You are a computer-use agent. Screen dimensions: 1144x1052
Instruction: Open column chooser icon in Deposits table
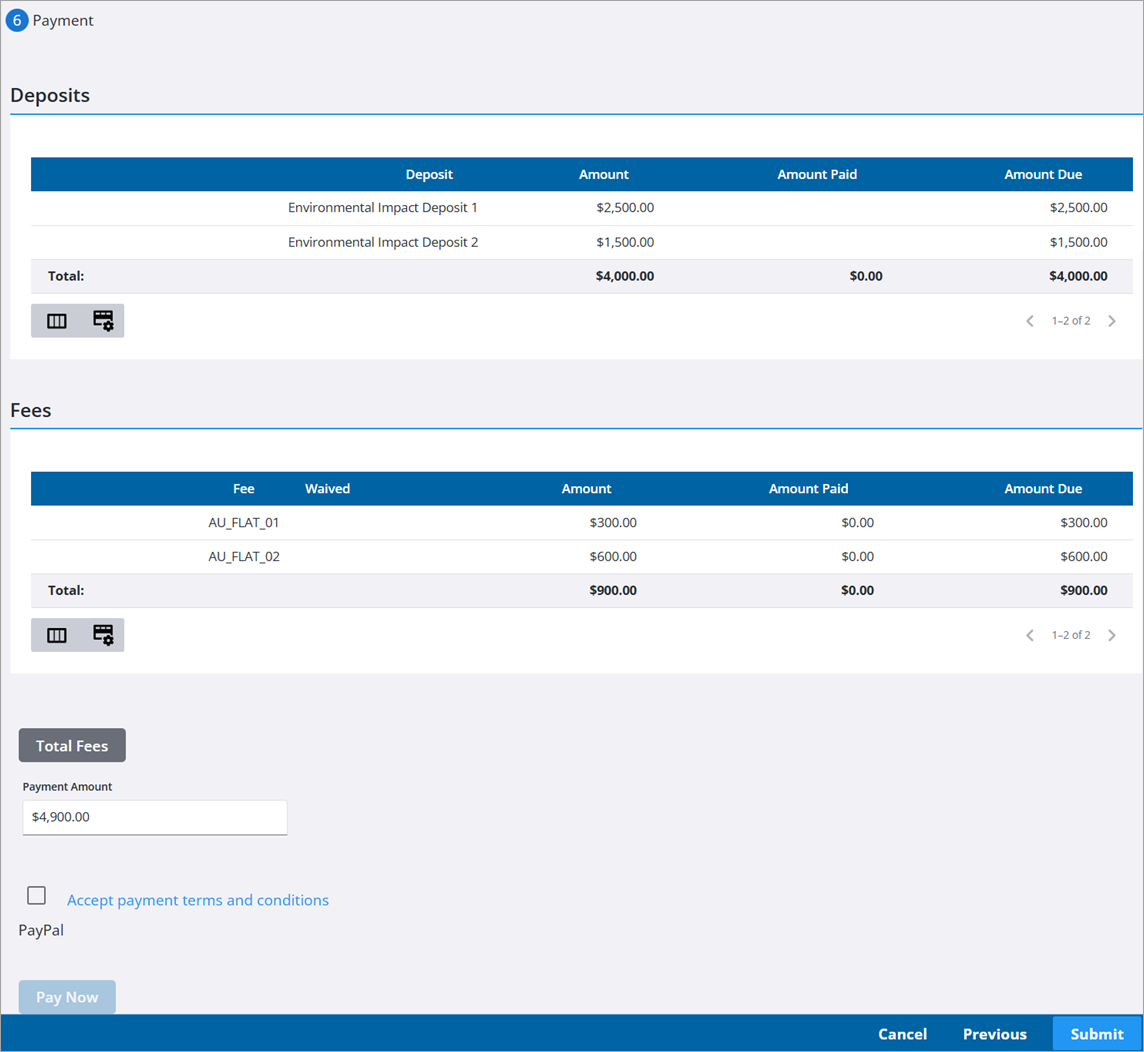point(57,321)
